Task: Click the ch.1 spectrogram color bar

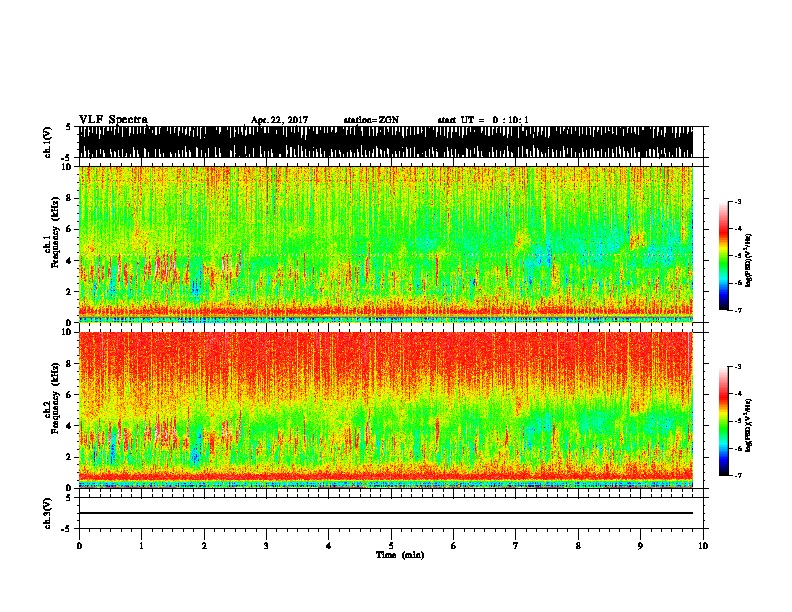Action: [723, 256]
